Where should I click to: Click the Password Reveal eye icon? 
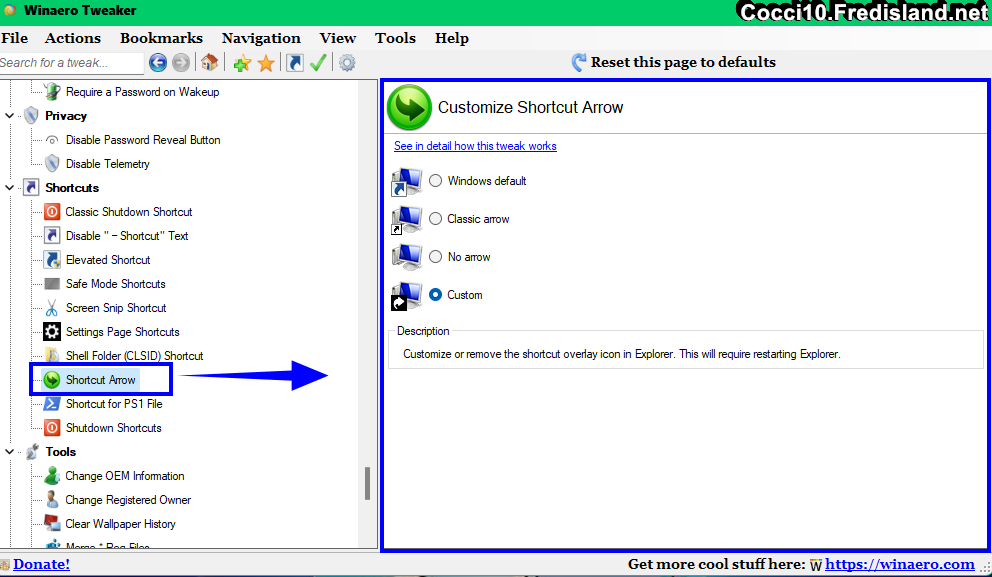(52, 140)
